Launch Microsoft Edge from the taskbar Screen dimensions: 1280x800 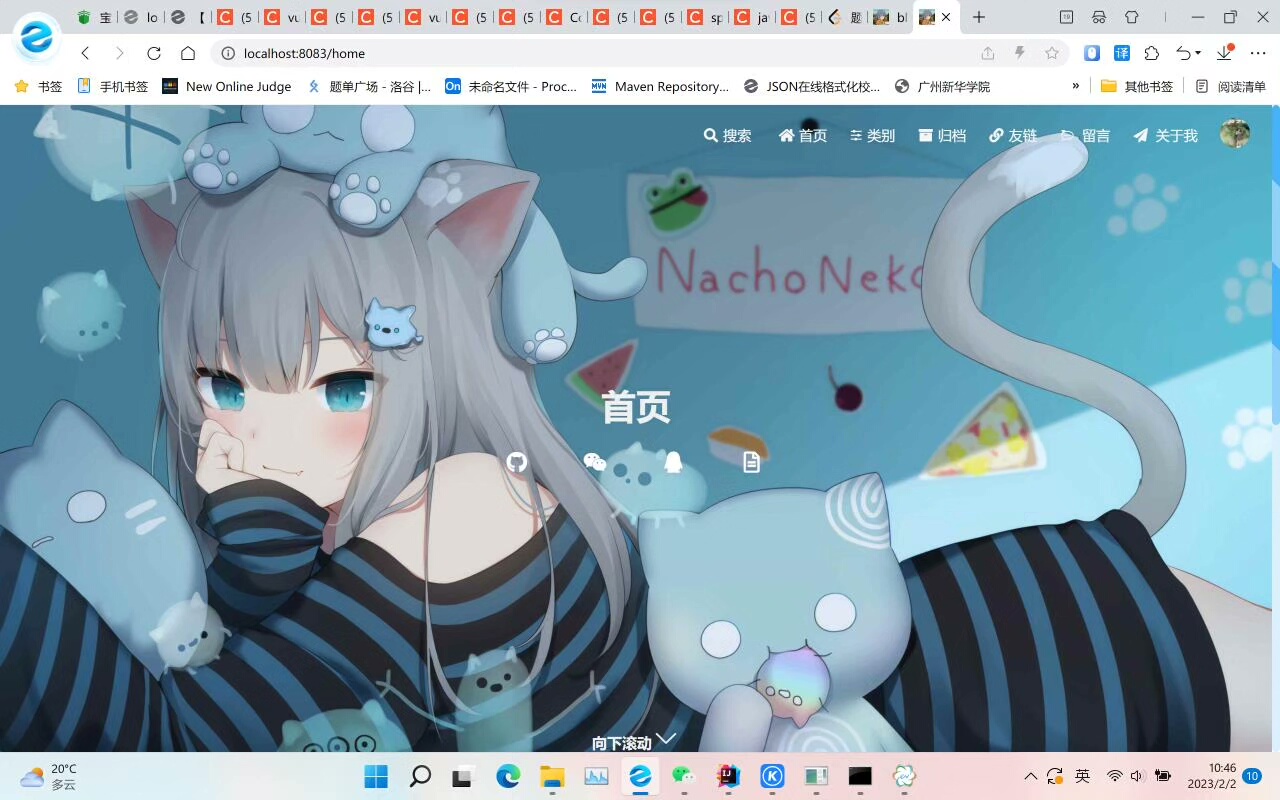tap(508, 776)
